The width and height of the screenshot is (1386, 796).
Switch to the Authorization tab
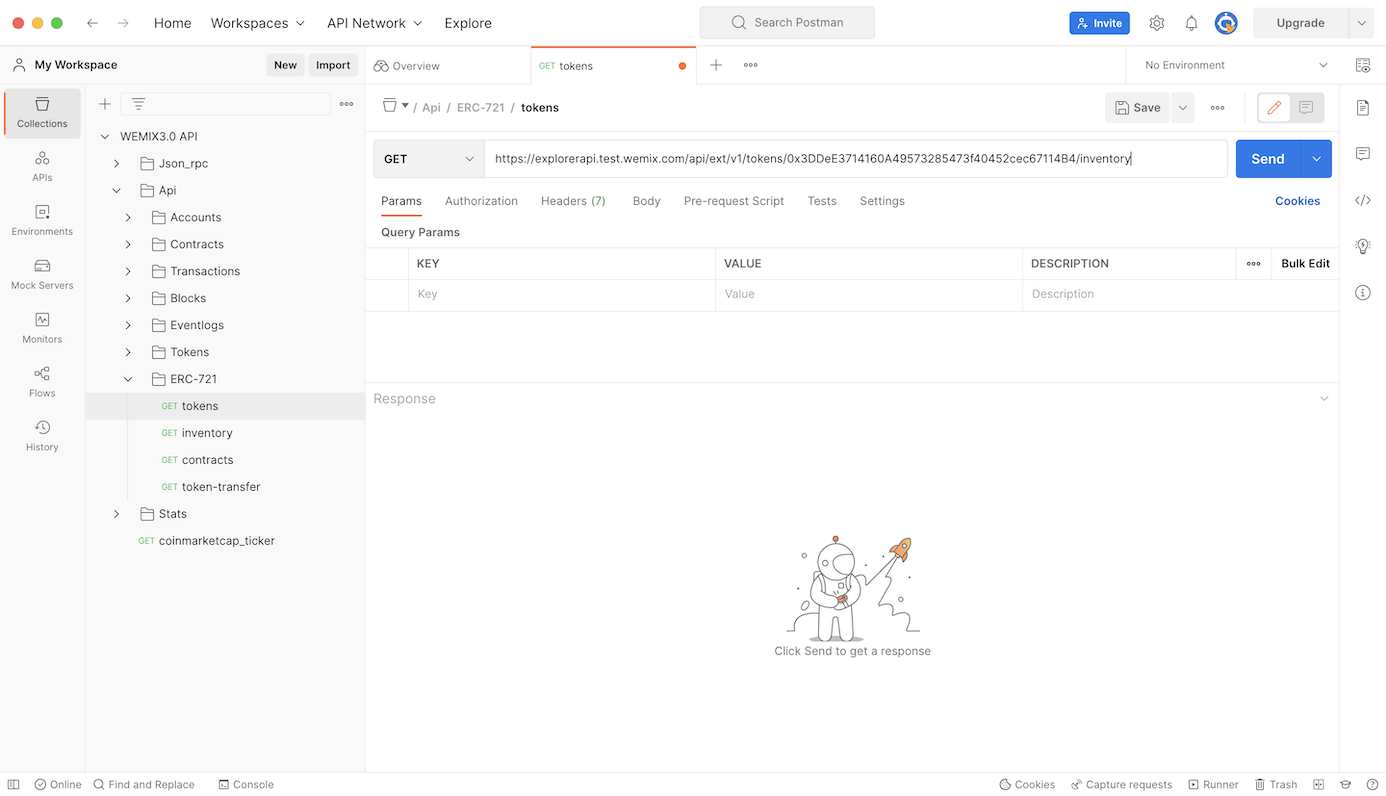[481, 201]
